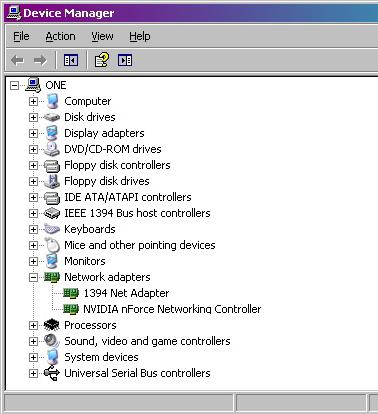This screenshot has height=414, width=378.
Task: Select the Display adapters label
Action: click(104, 133)
